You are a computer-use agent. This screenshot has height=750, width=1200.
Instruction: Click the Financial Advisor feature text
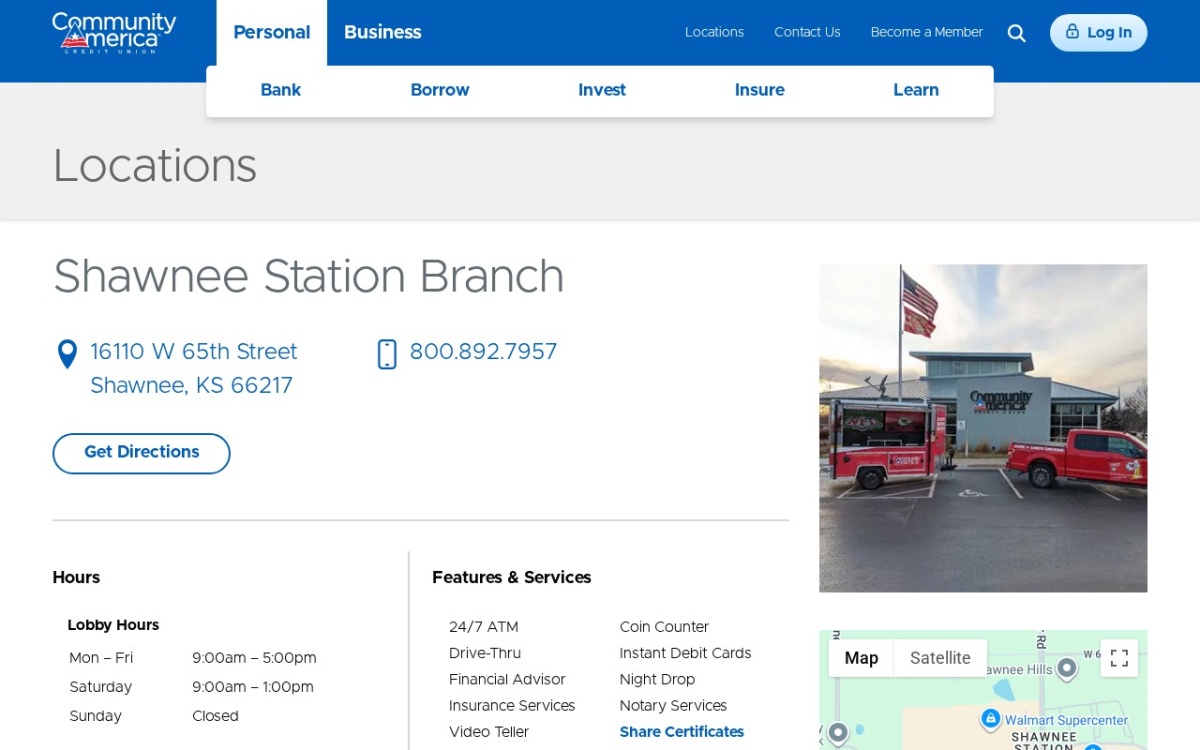(x=507, y=679)
